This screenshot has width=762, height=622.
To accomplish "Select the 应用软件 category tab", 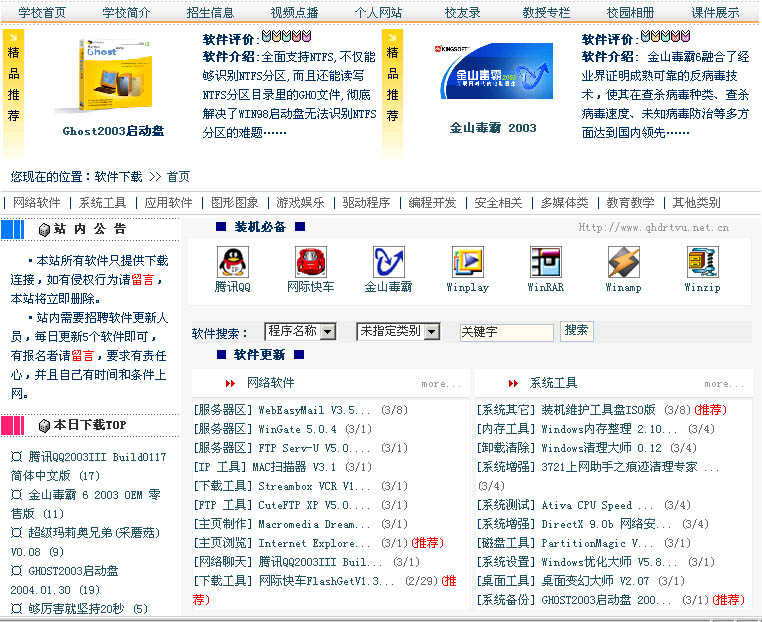I will pos(169,203).
